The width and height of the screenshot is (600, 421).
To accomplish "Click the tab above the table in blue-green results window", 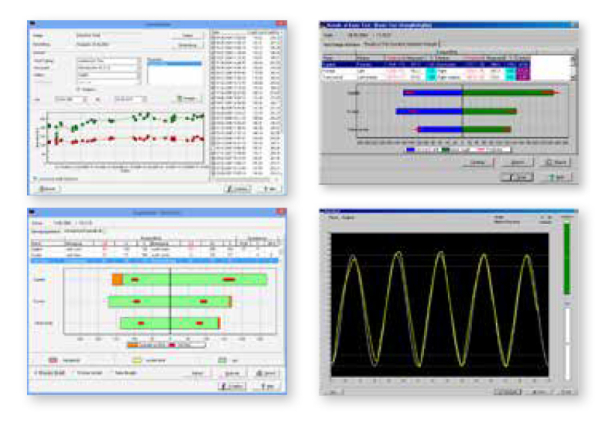I will click(x=400, y=44).
